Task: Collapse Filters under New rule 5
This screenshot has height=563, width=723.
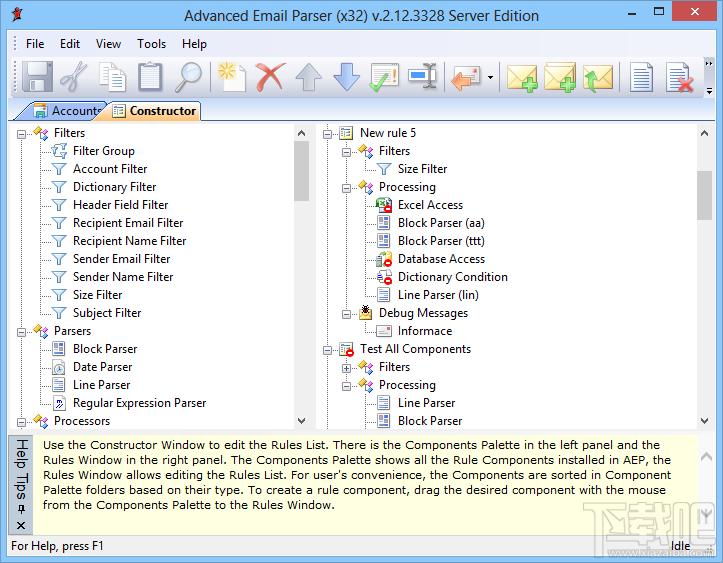Action: click(346, 152)
